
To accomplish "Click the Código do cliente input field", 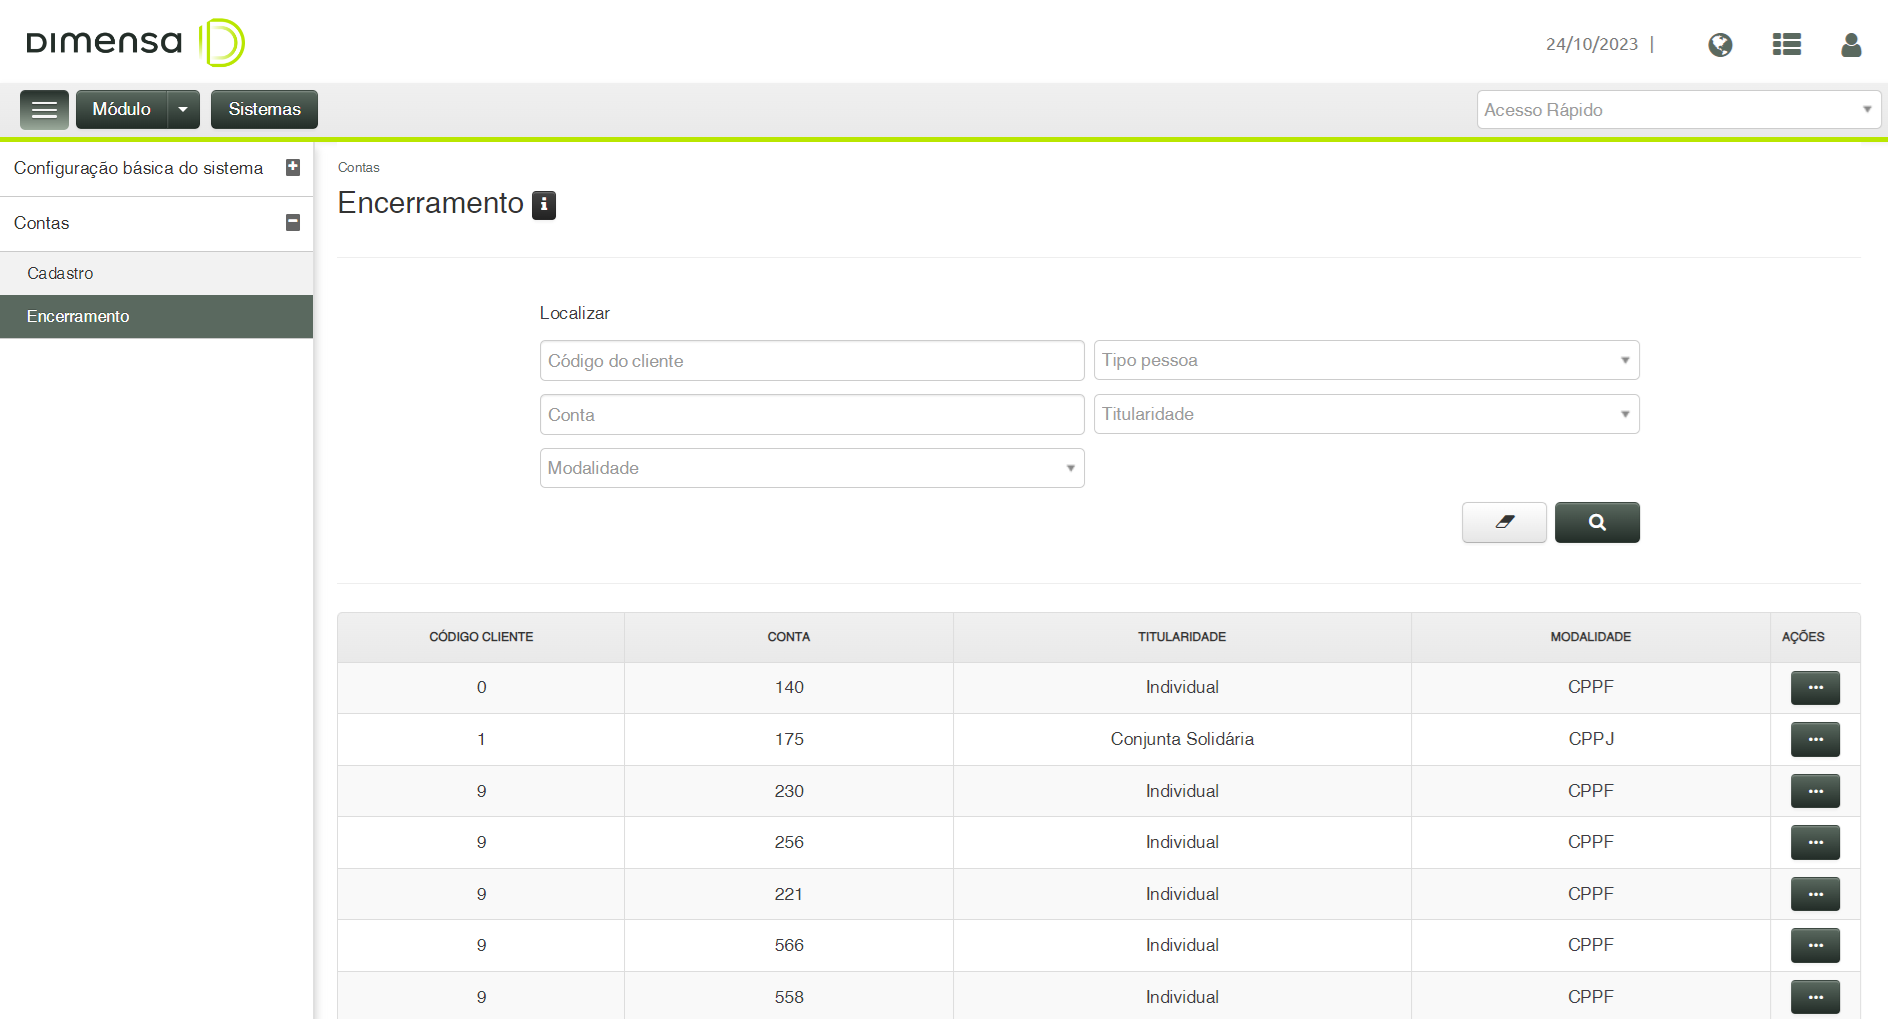I will tap(812, 361).
